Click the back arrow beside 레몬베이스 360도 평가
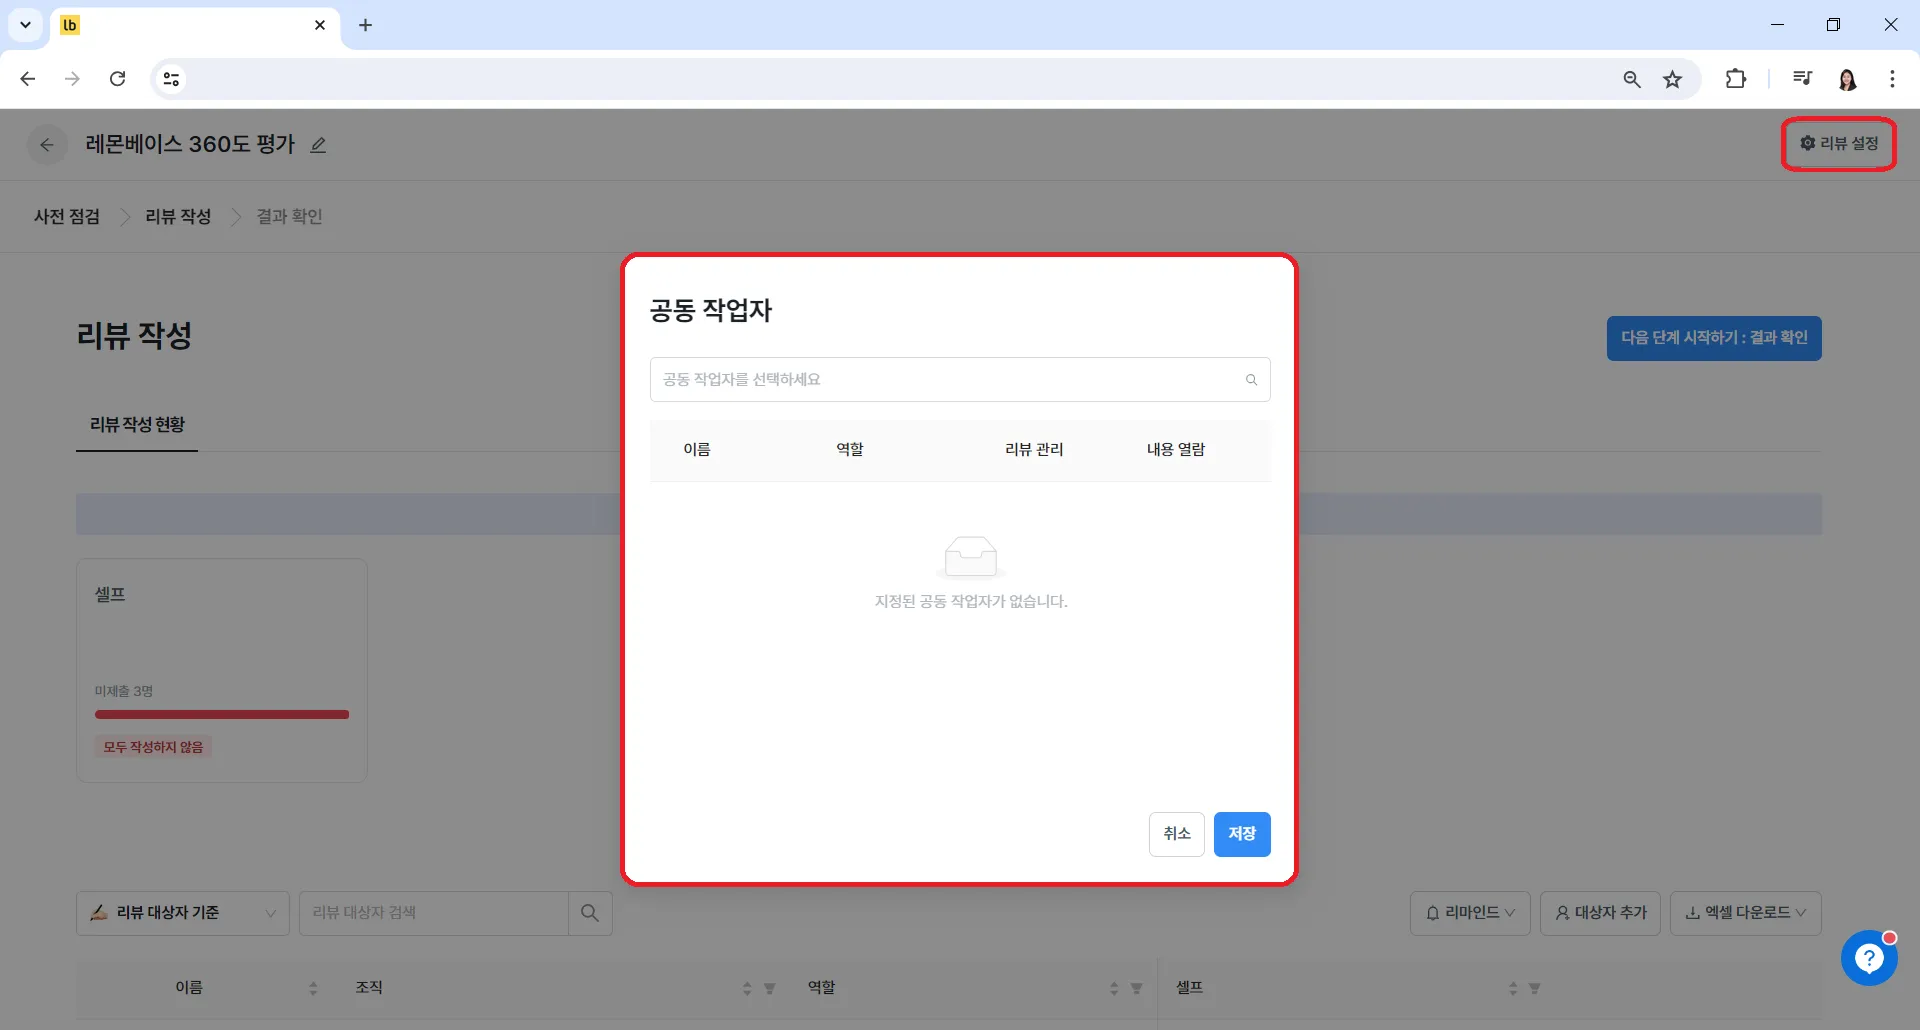The width and height of the screenshot is (1920, 1030). click(47, 145)
